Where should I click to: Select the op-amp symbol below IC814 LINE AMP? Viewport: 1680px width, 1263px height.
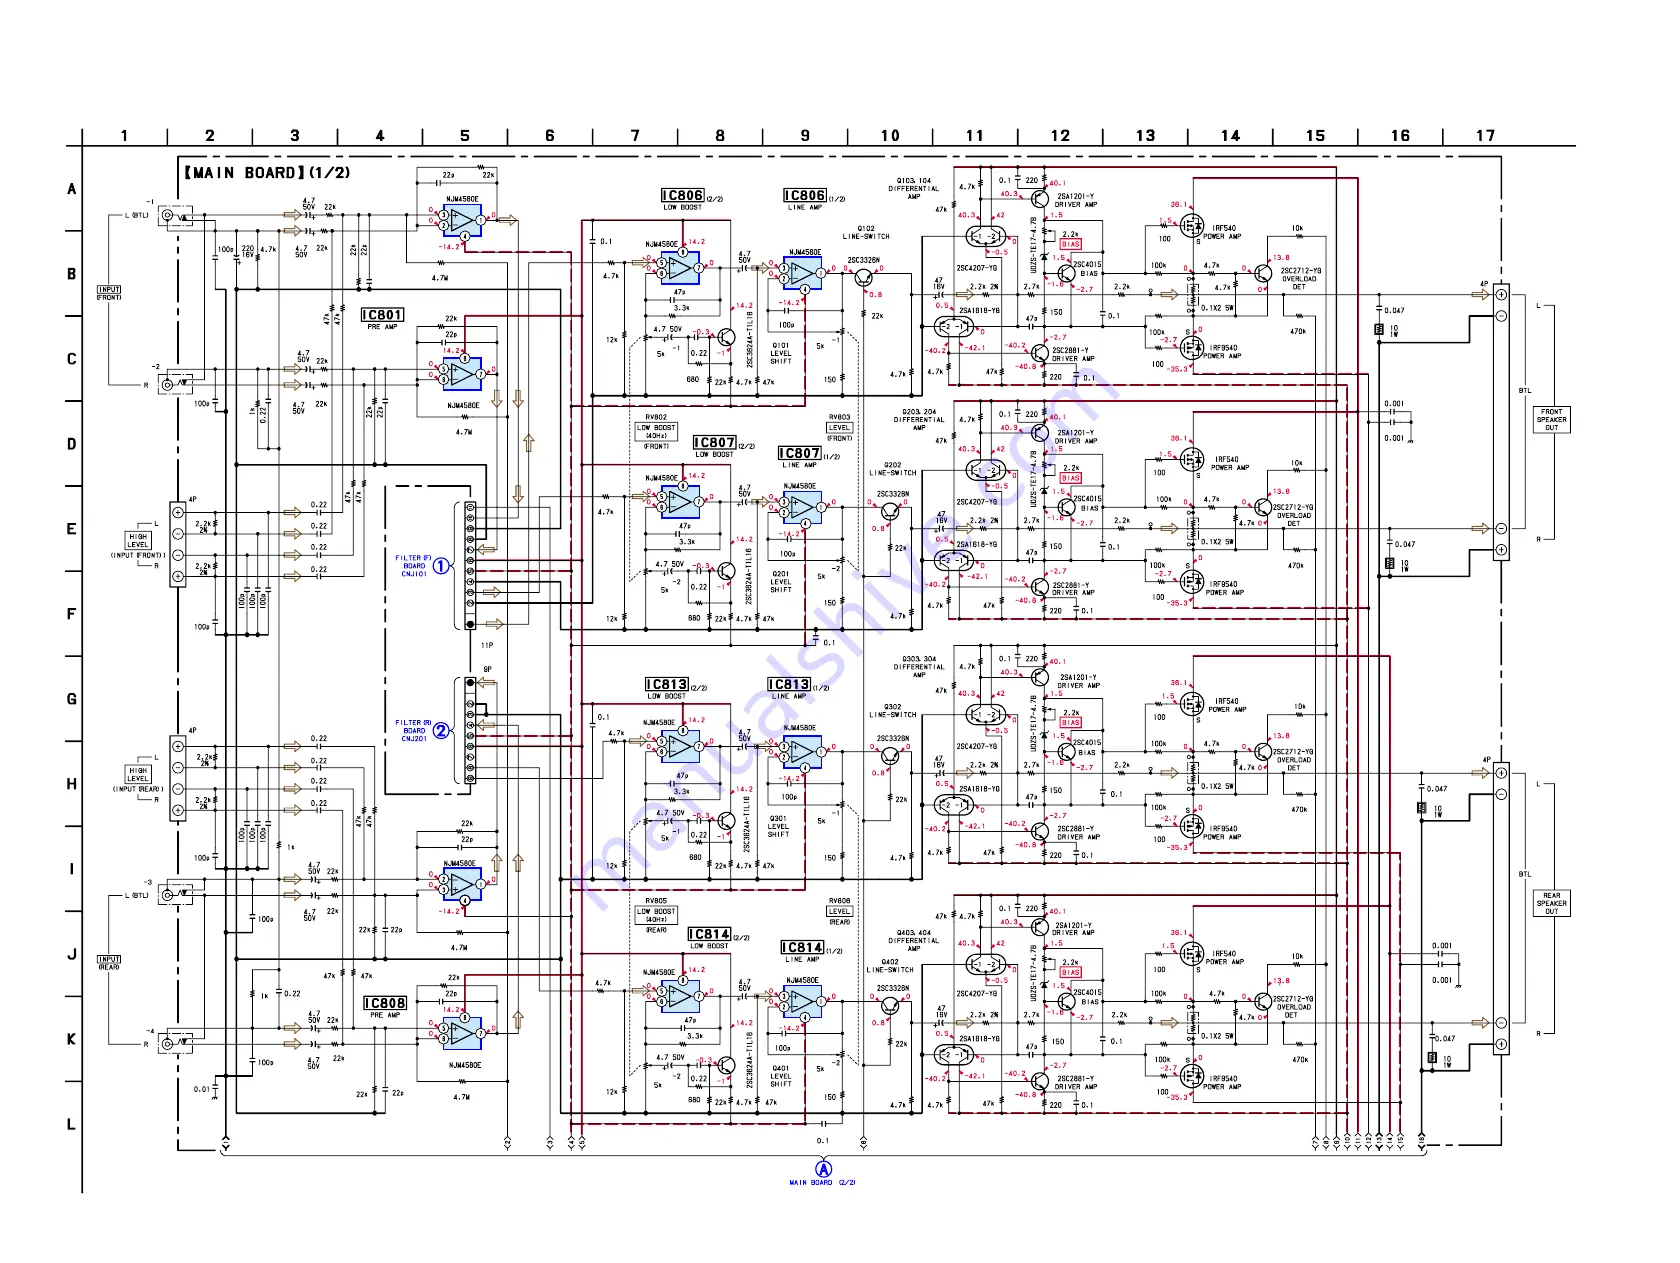coord(802,1002)
